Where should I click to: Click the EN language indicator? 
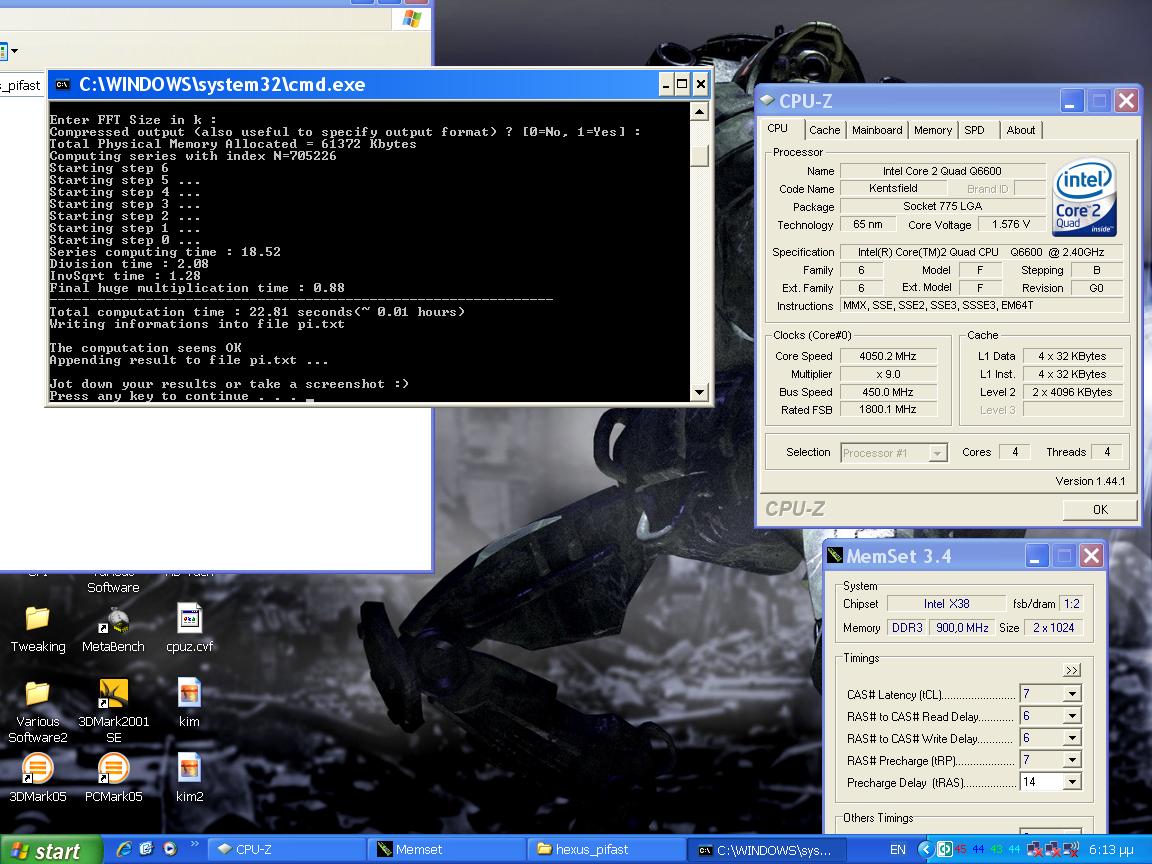898,849
